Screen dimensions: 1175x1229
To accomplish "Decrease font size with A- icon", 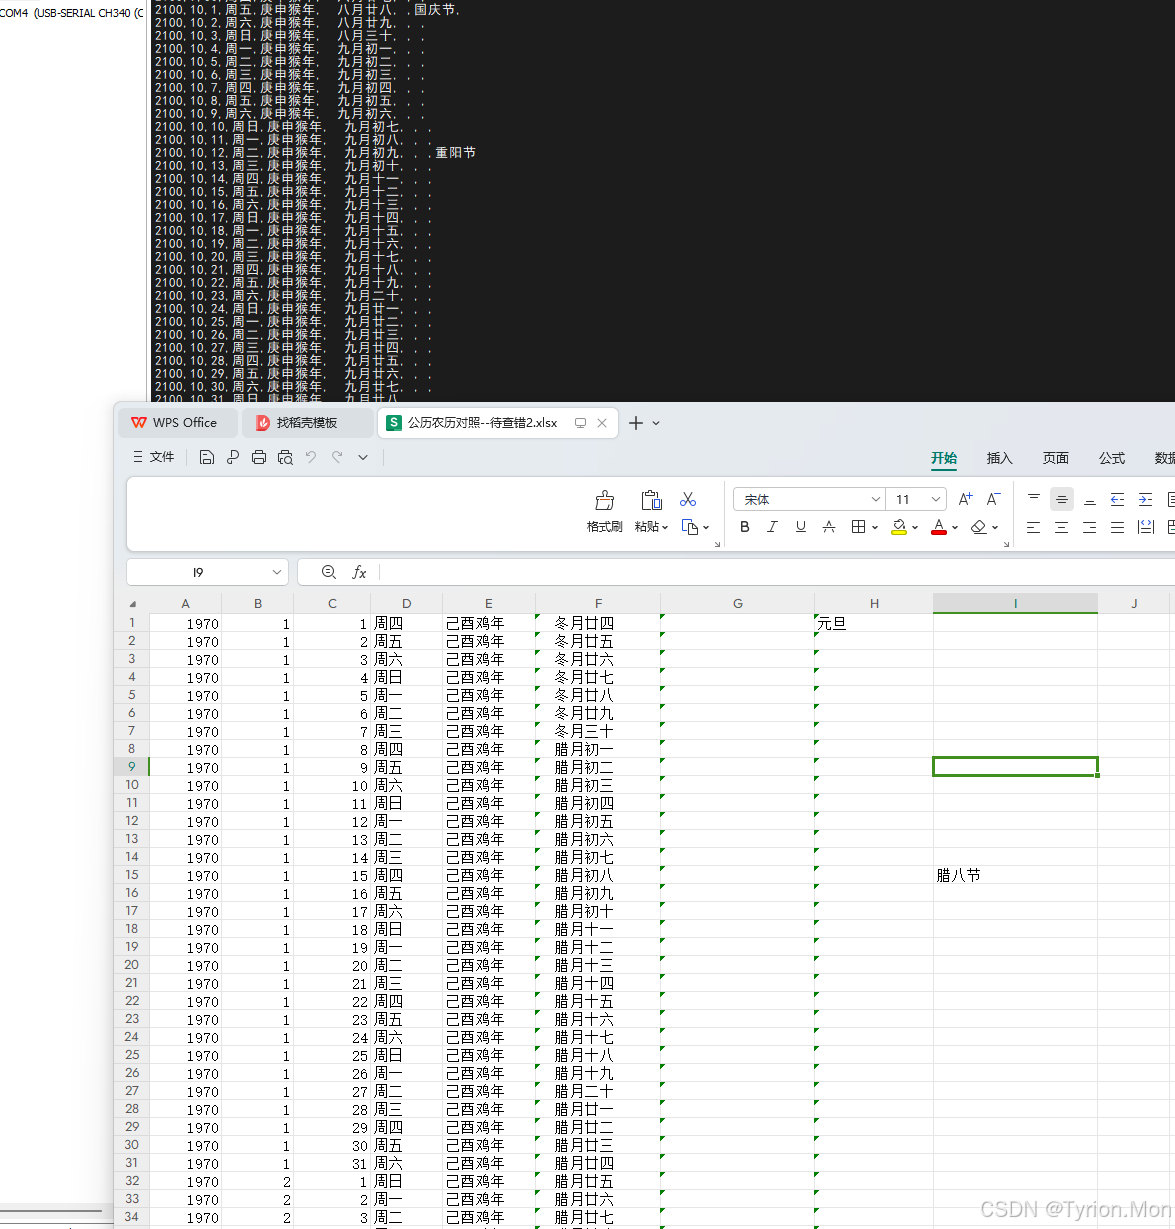I will click(x=993, y=499).
